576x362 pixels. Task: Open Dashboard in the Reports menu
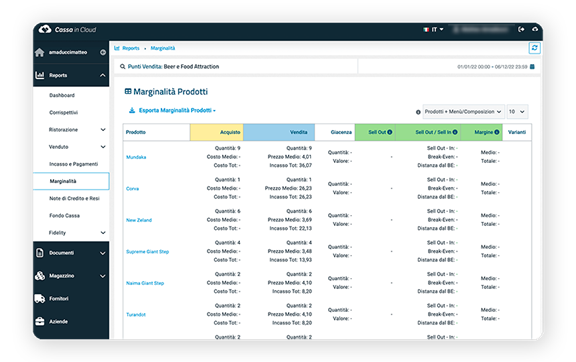click(62, 95)
